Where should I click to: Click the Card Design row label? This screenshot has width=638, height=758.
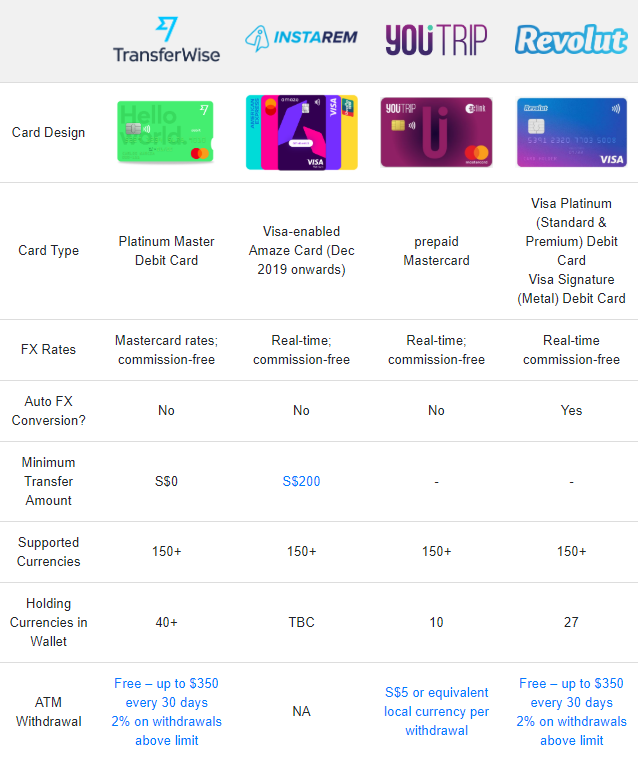[48, 132]
